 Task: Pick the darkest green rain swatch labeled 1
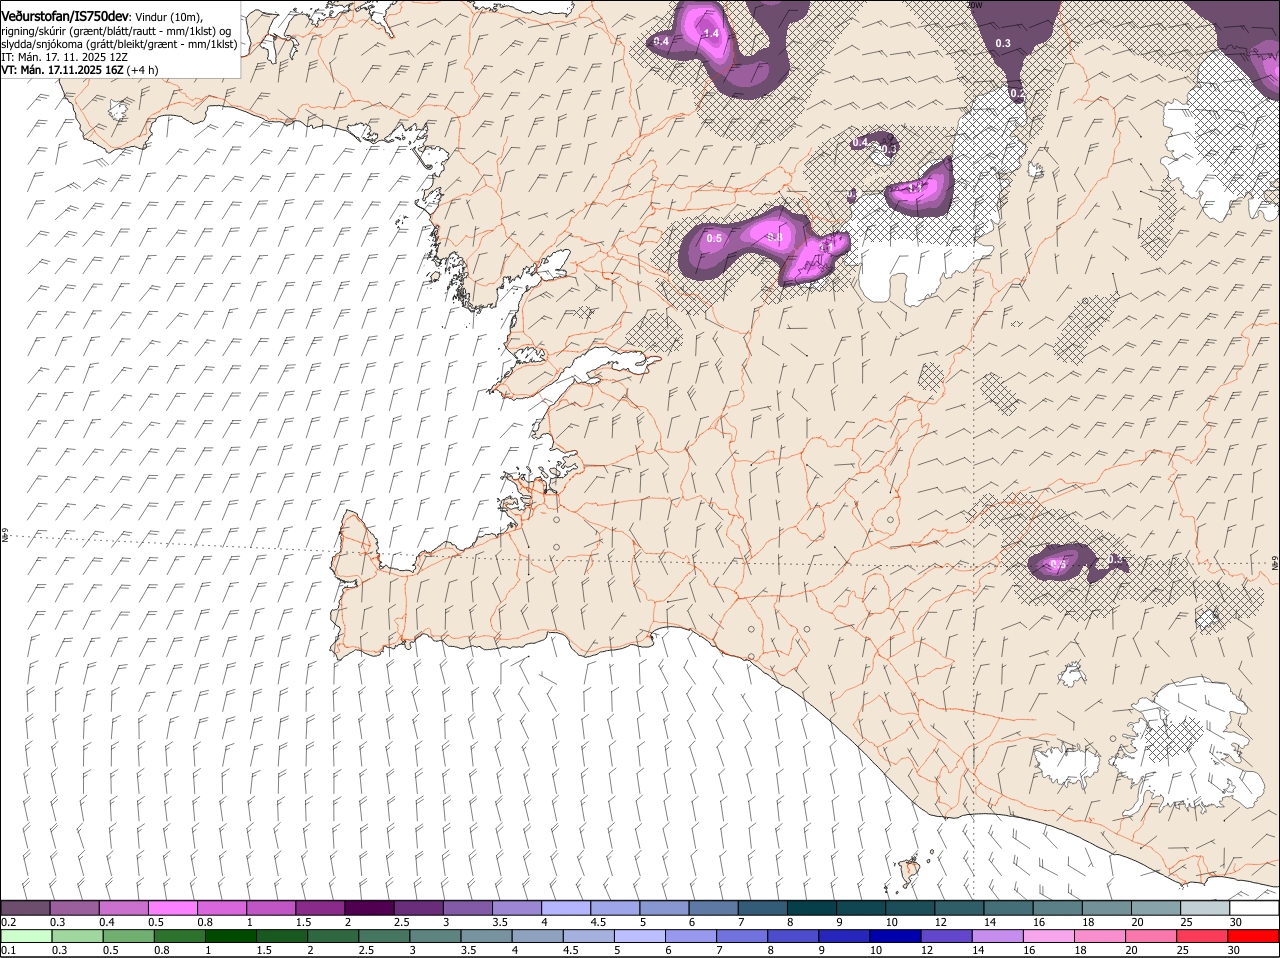point(232,936)
